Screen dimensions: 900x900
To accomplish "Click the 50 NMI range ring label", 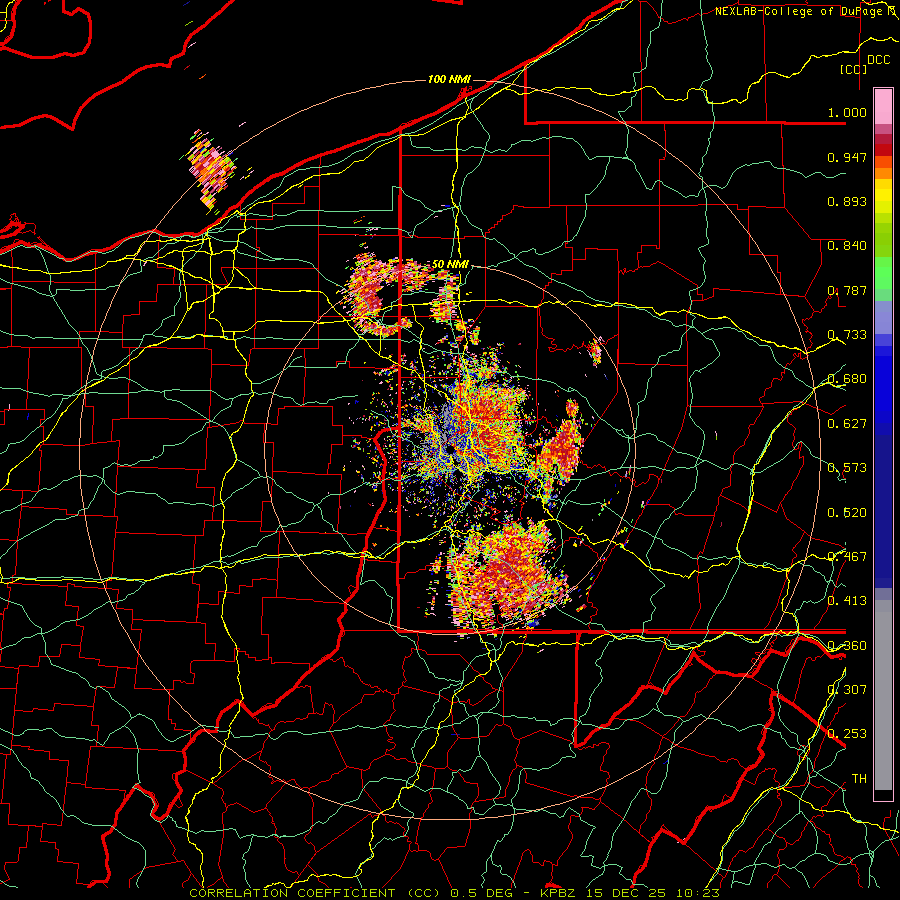I will point(451,265).
